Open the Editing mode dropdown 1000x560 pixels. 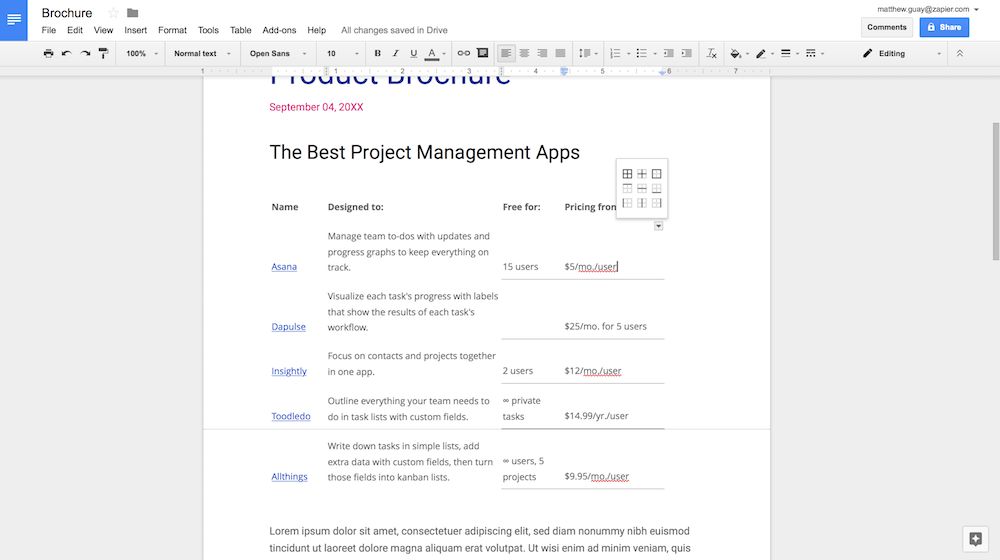pos(902,54)
